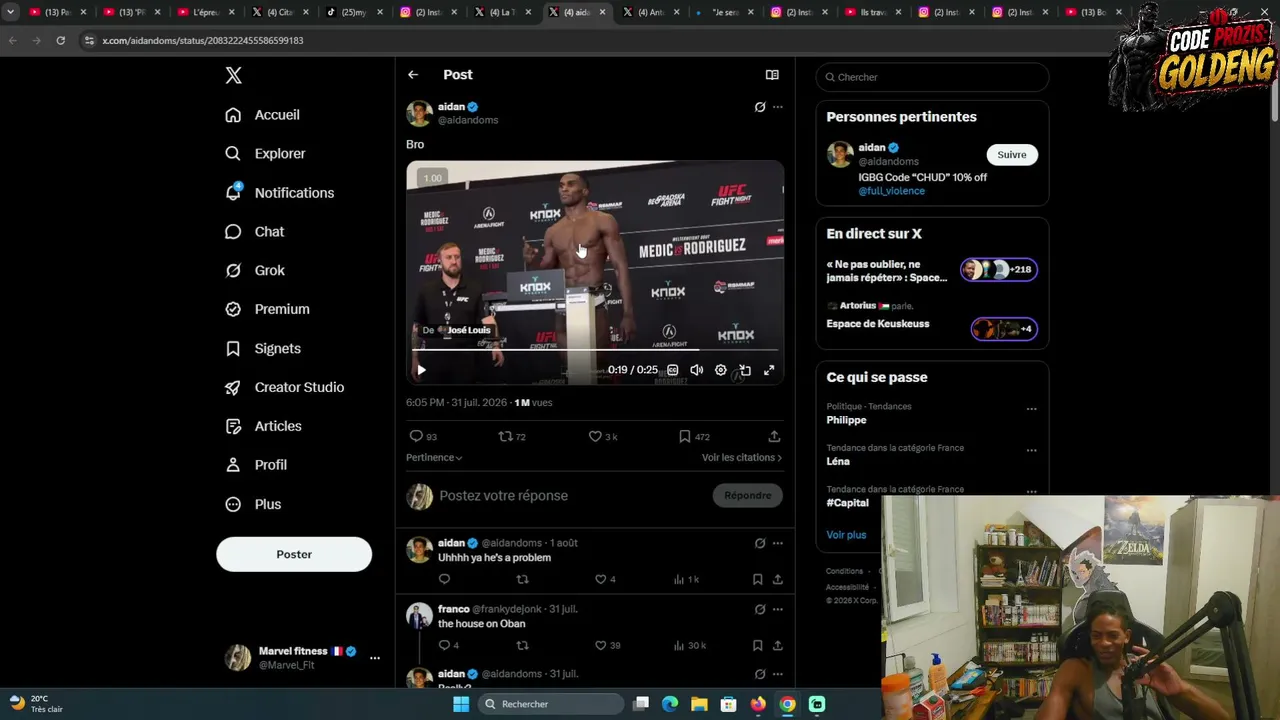1280x720 pixels.
Task: Click the Répondre button
Action: [x=748, y=496]
